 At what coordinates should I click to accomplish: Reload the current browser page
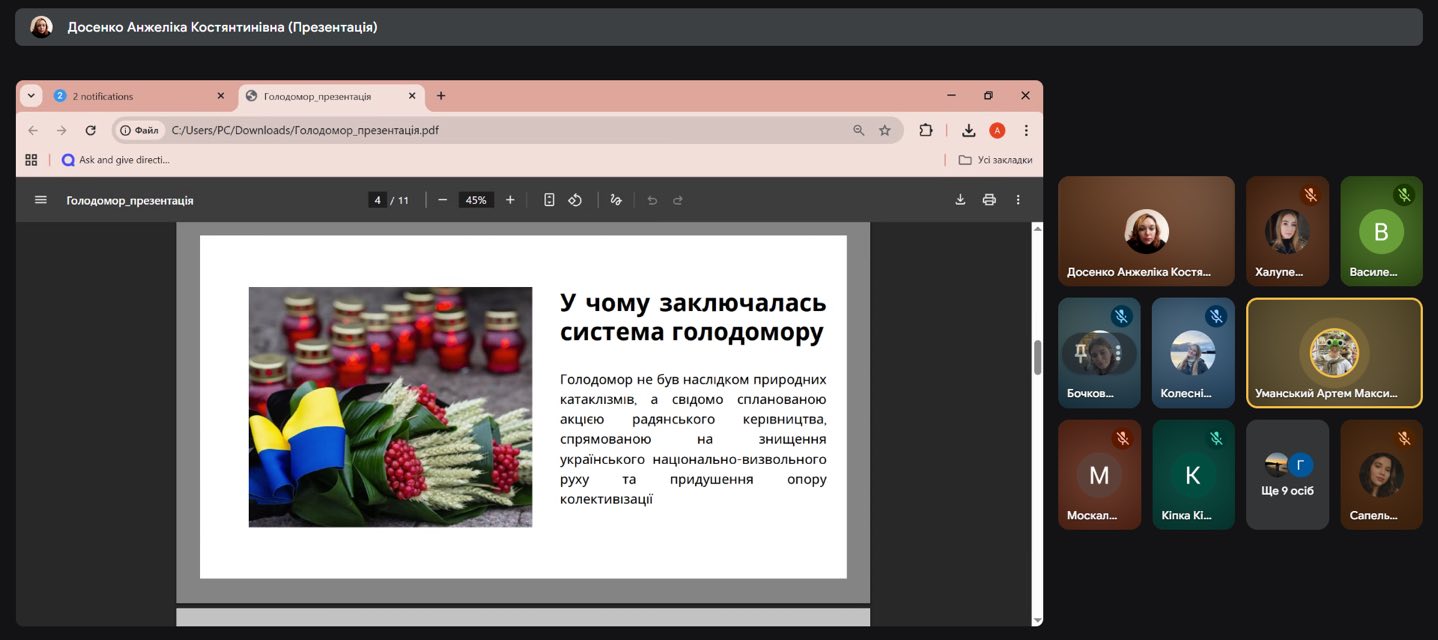91,130
